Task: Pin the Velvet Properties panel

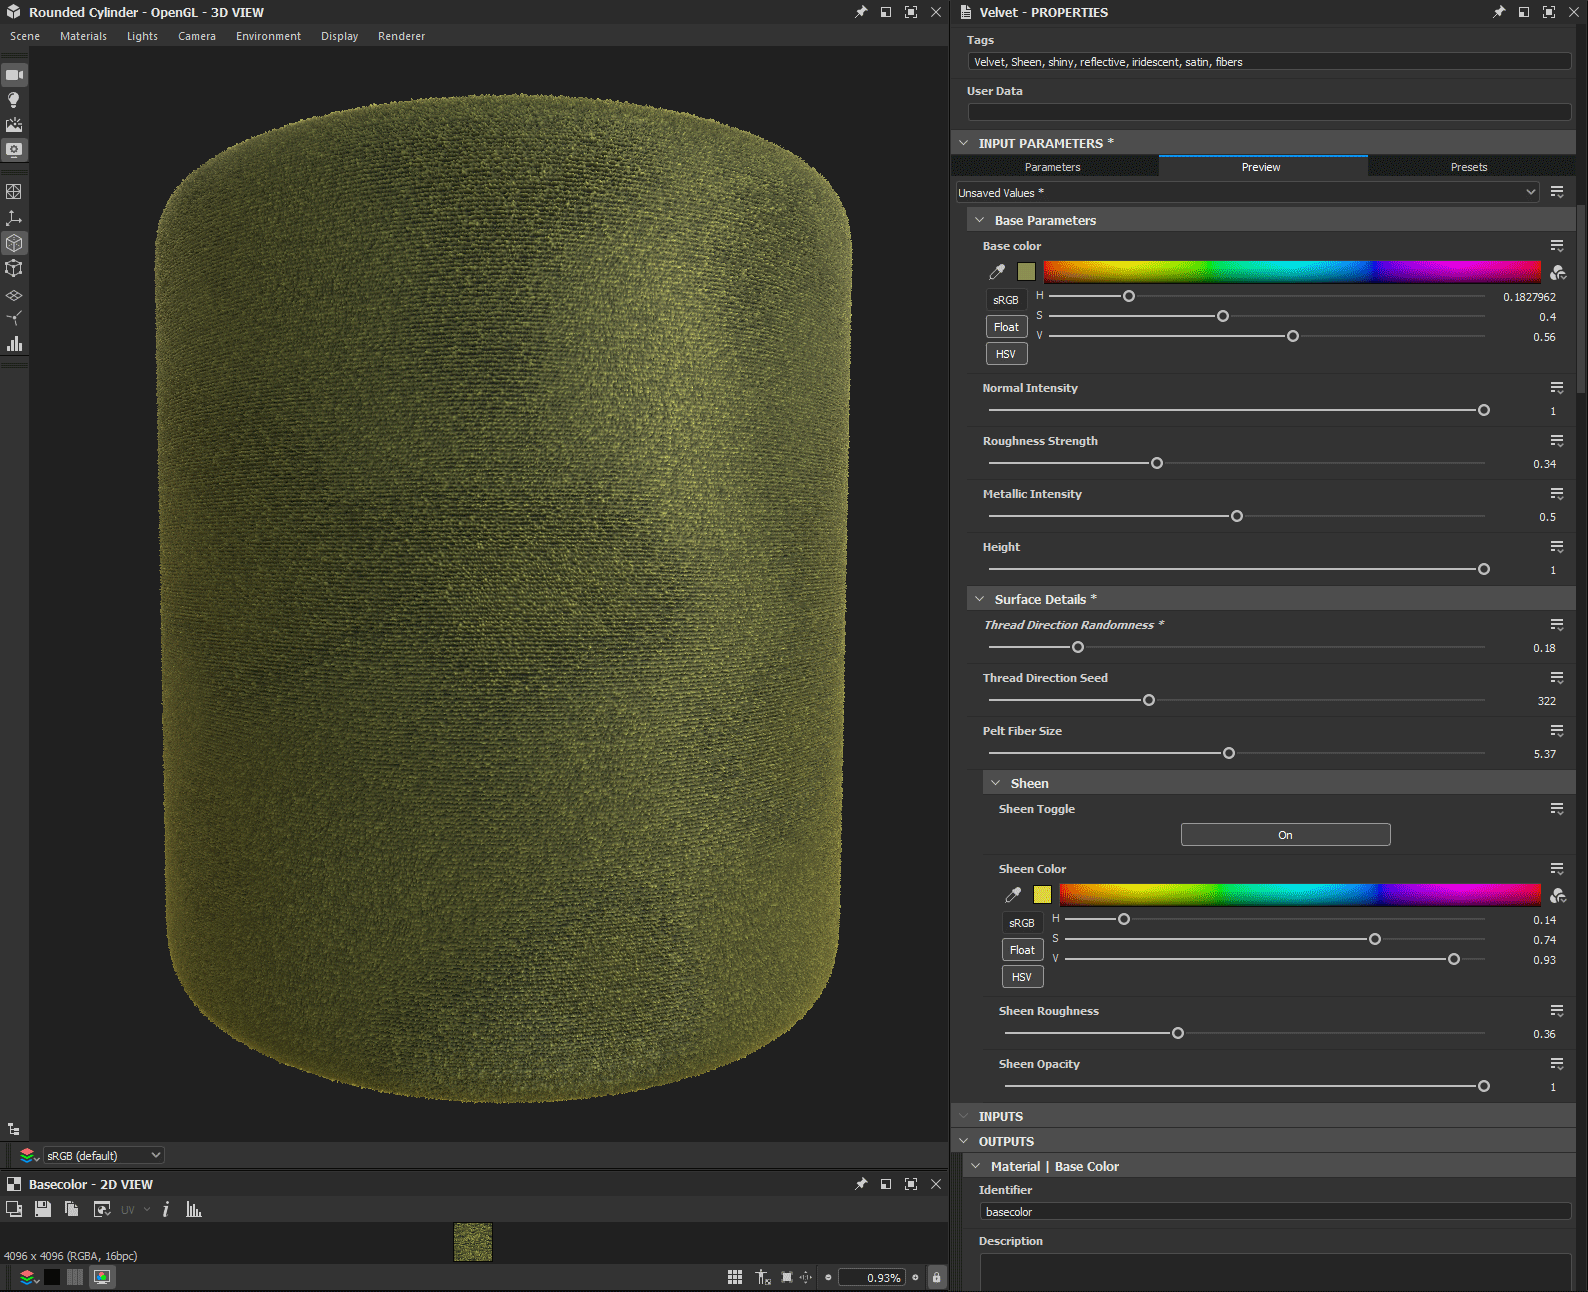Action: coord(1498,12)
